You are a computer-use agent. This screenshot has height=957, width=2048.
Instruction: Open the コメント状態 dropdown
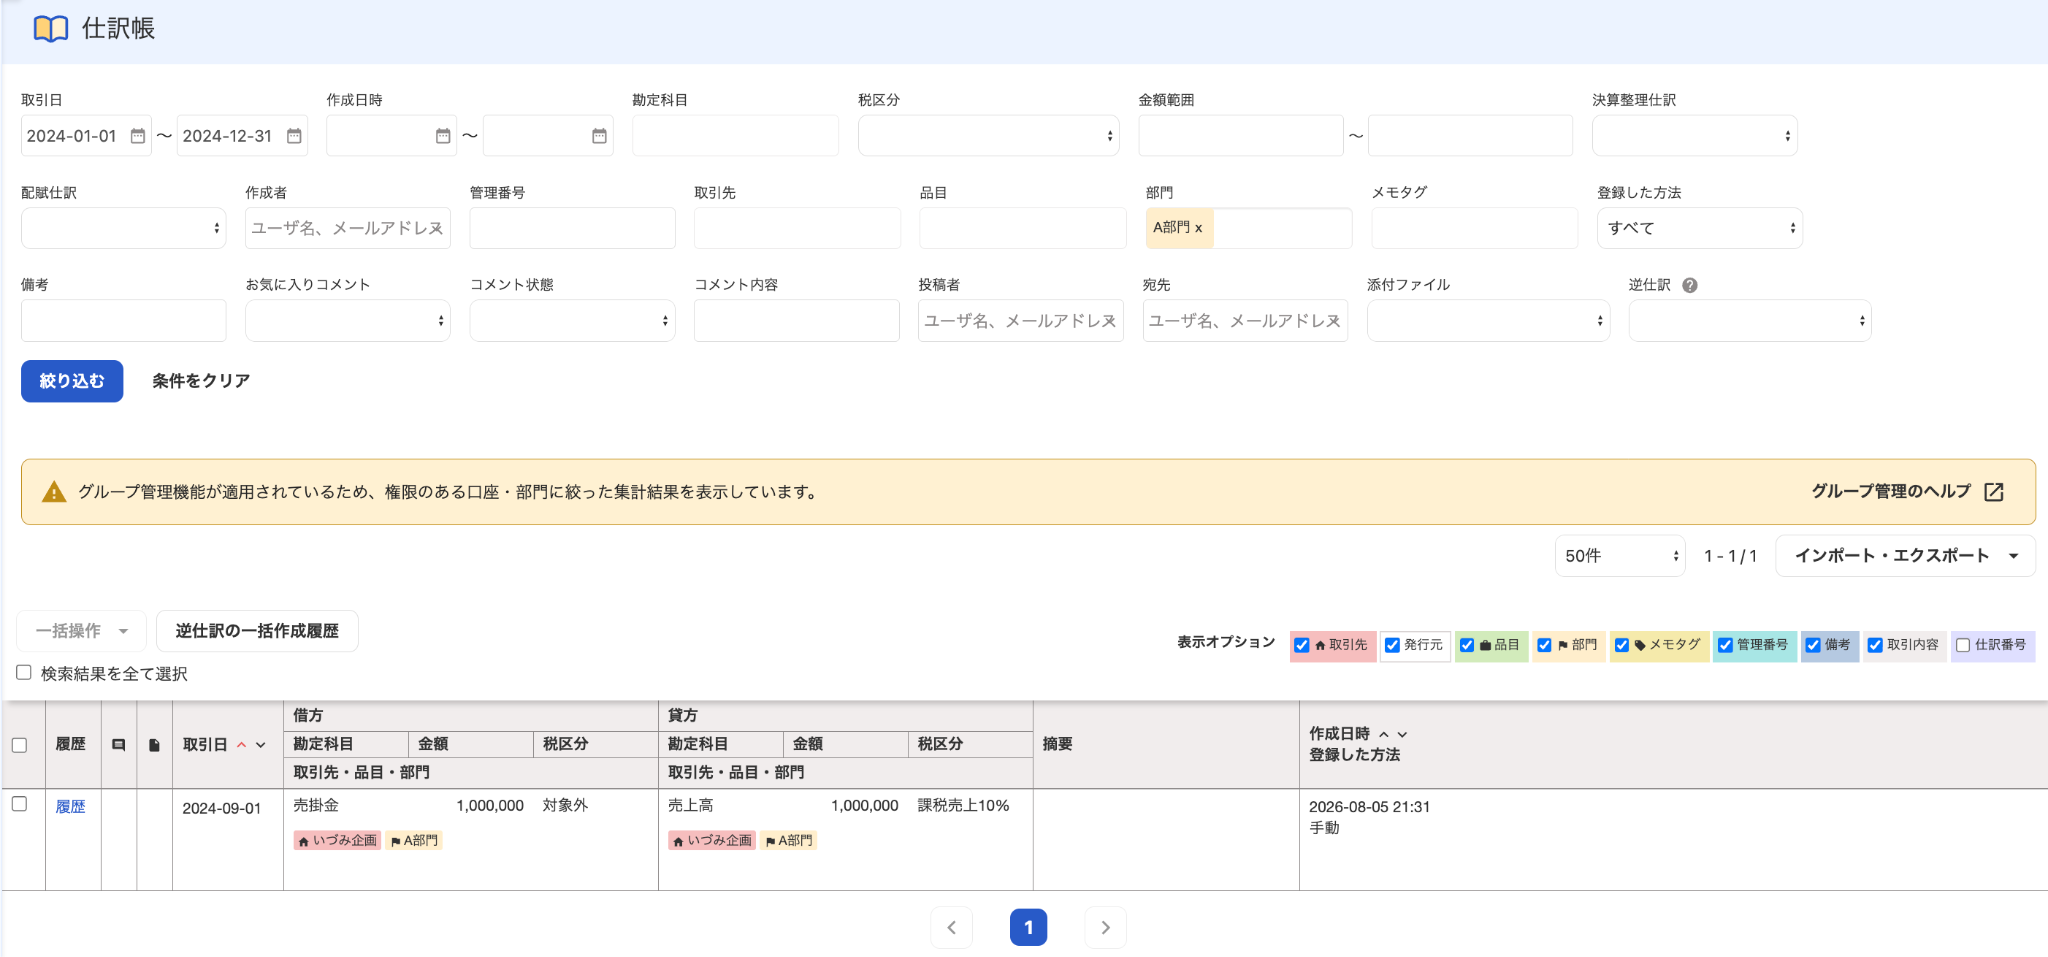tap(572, 321)
